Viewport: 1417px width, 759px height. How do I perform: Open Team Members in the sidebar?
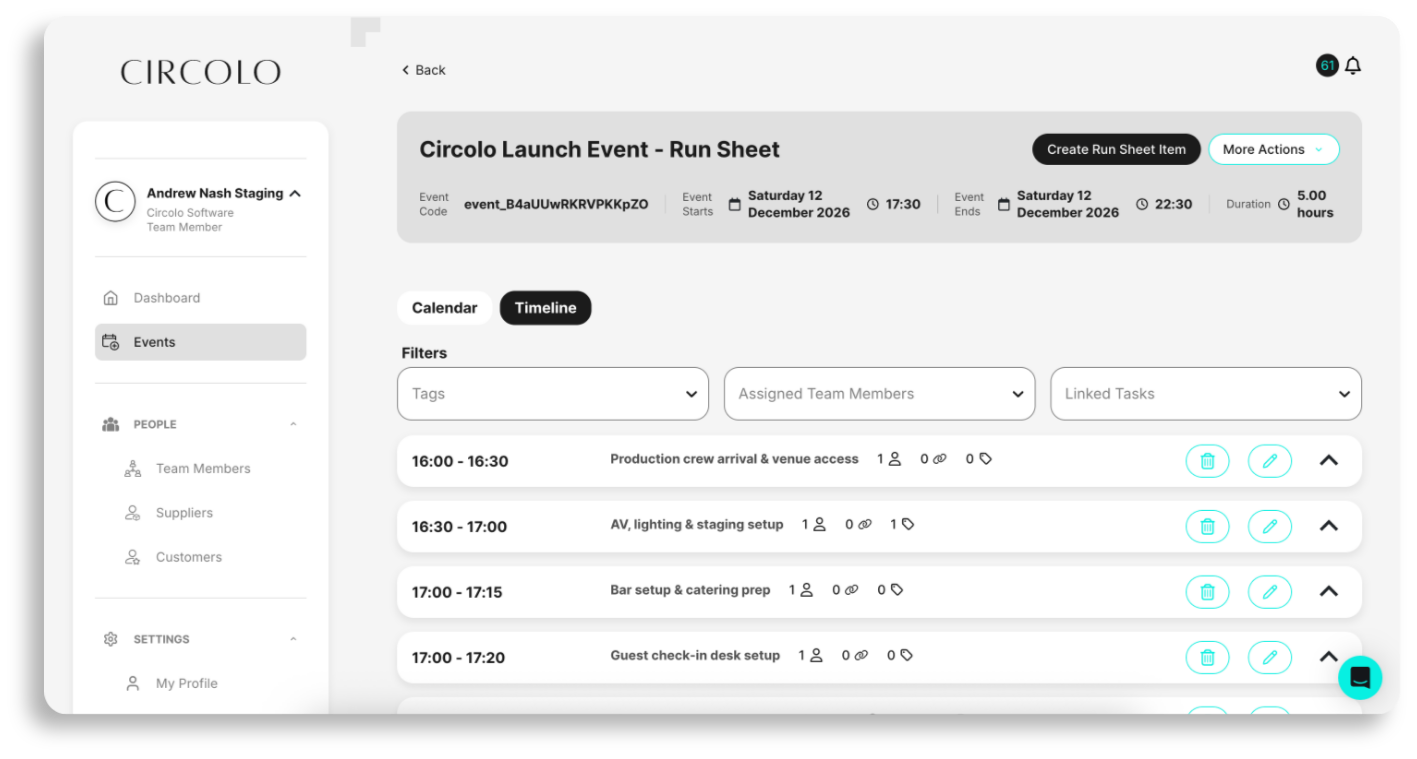203,469
